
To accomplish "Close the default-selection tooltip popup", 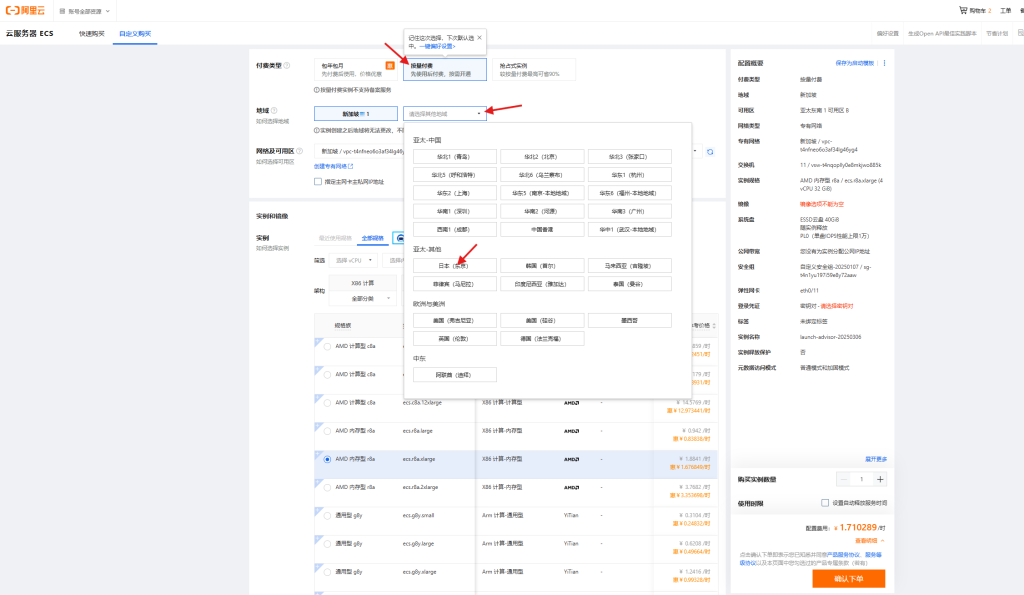I will (479, 37).
